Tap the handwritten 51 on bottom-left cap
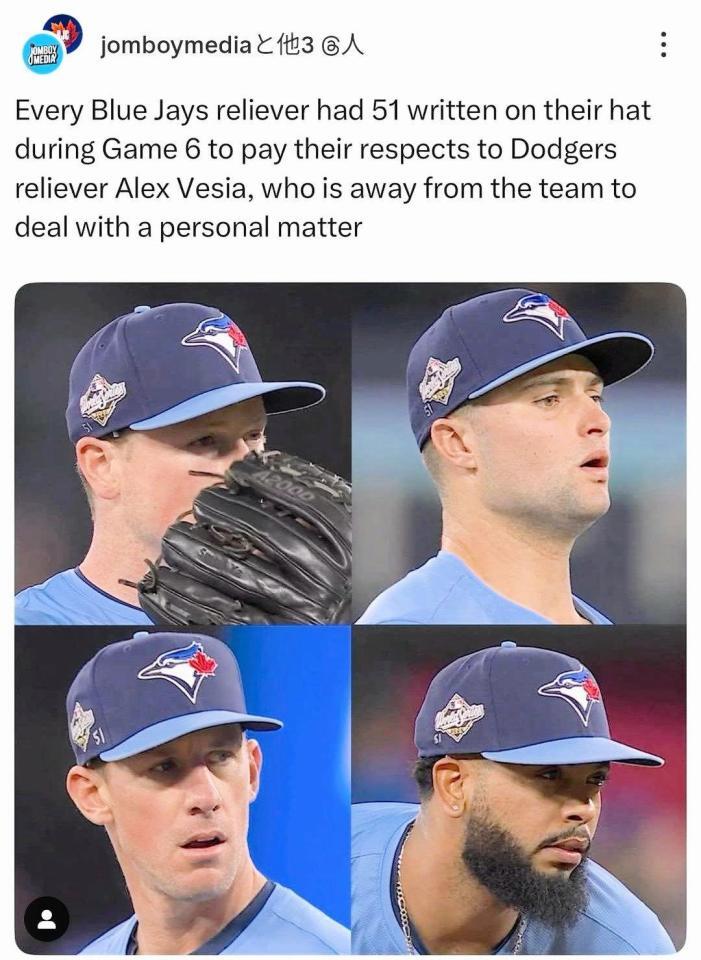 click(99, 738)
